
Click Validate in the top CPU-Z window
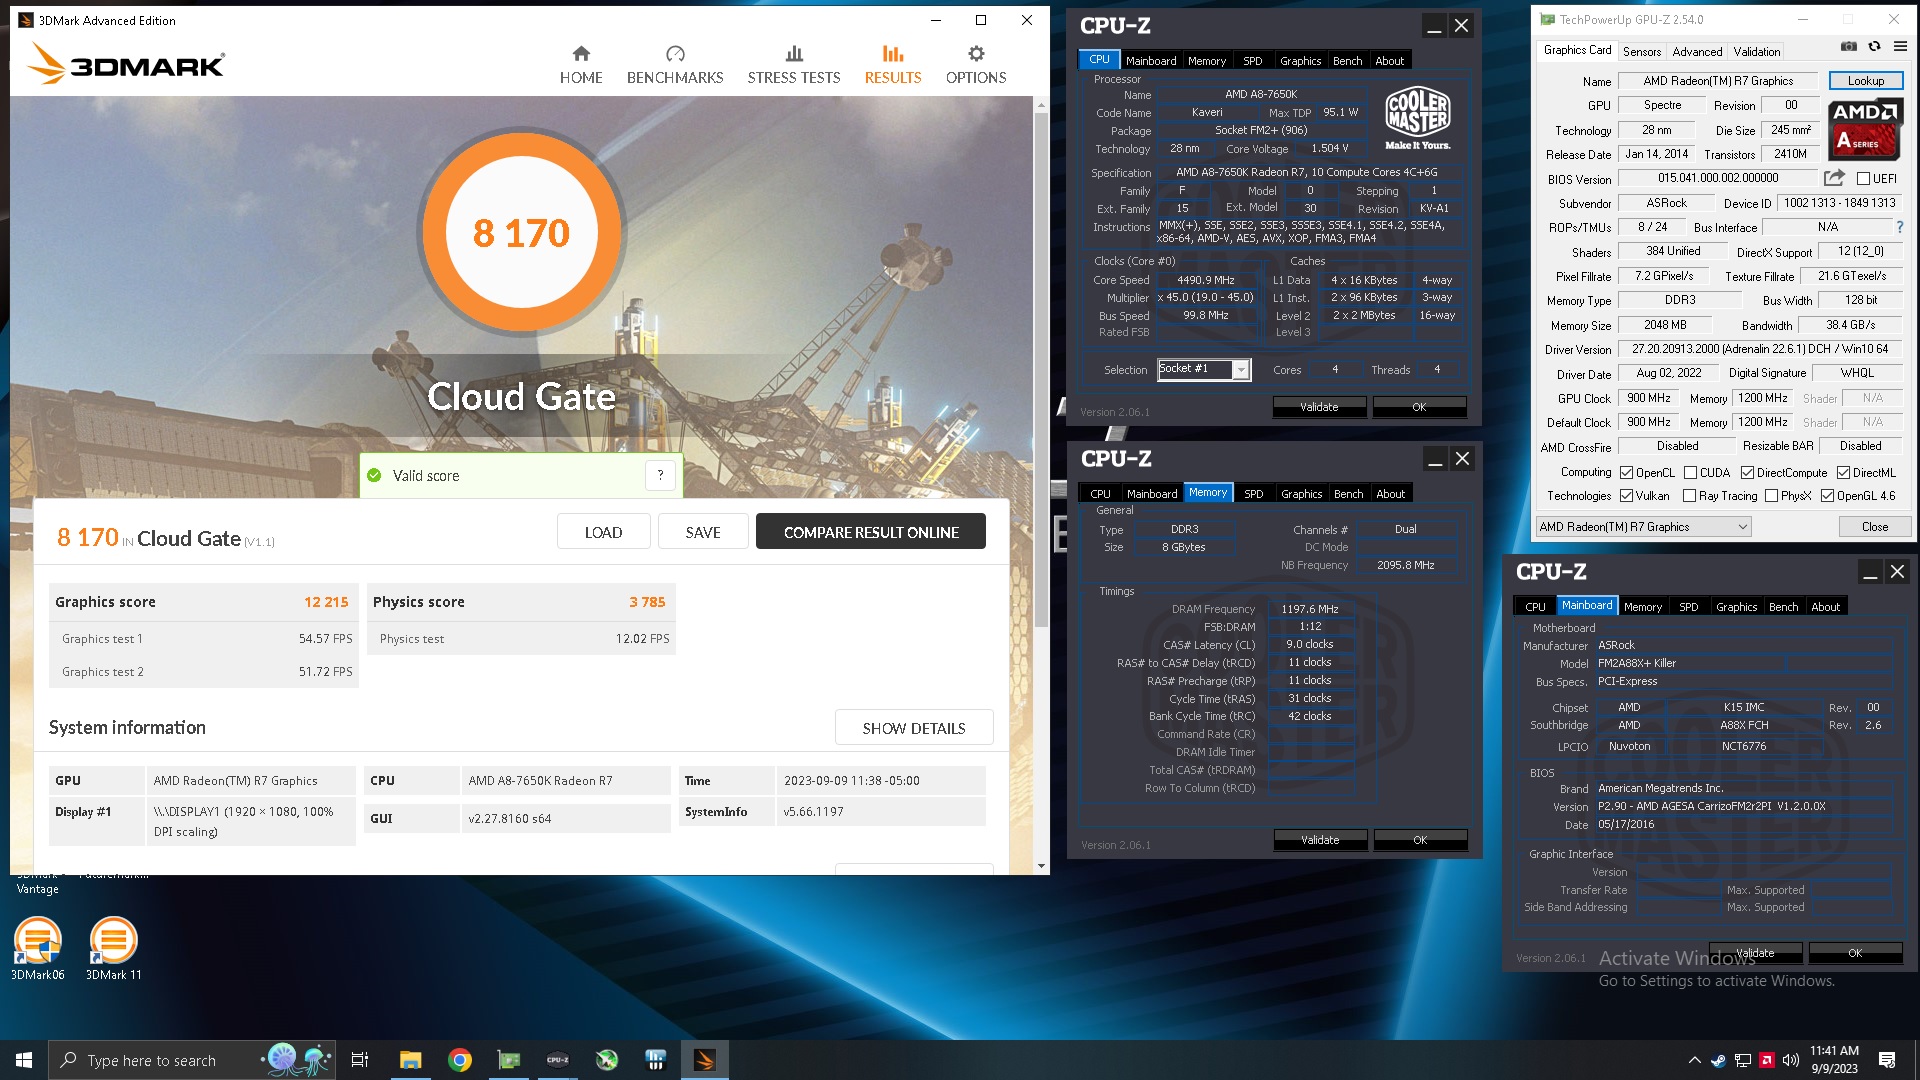pyautogui.click(x=1319, y=407)
